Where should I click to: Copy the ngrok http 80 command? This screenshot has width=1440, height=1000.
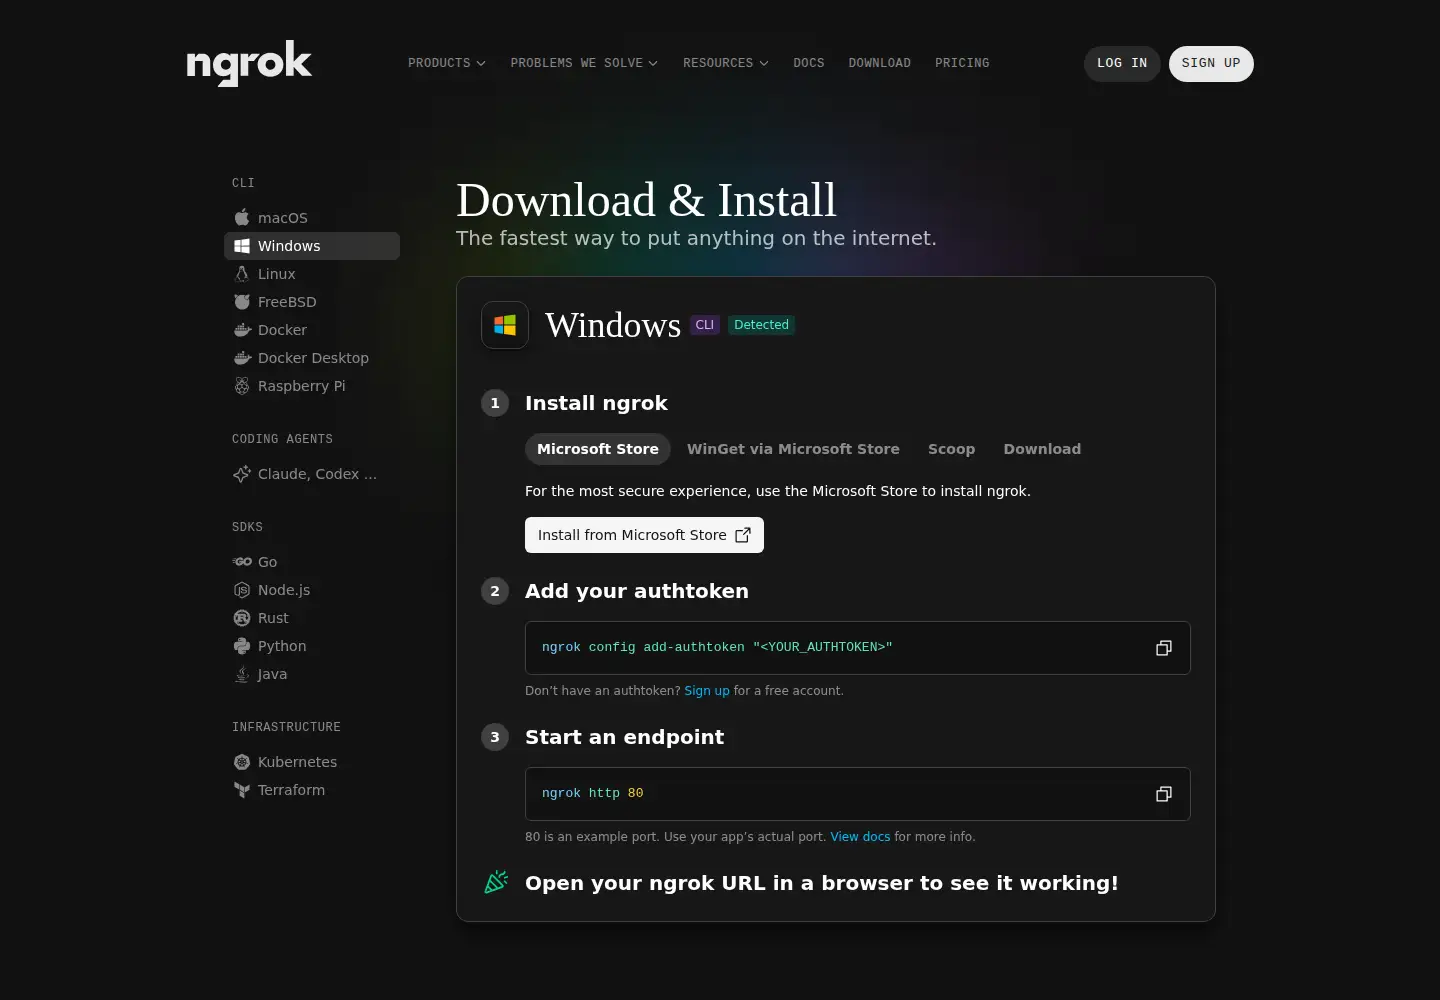(1164, 794)
